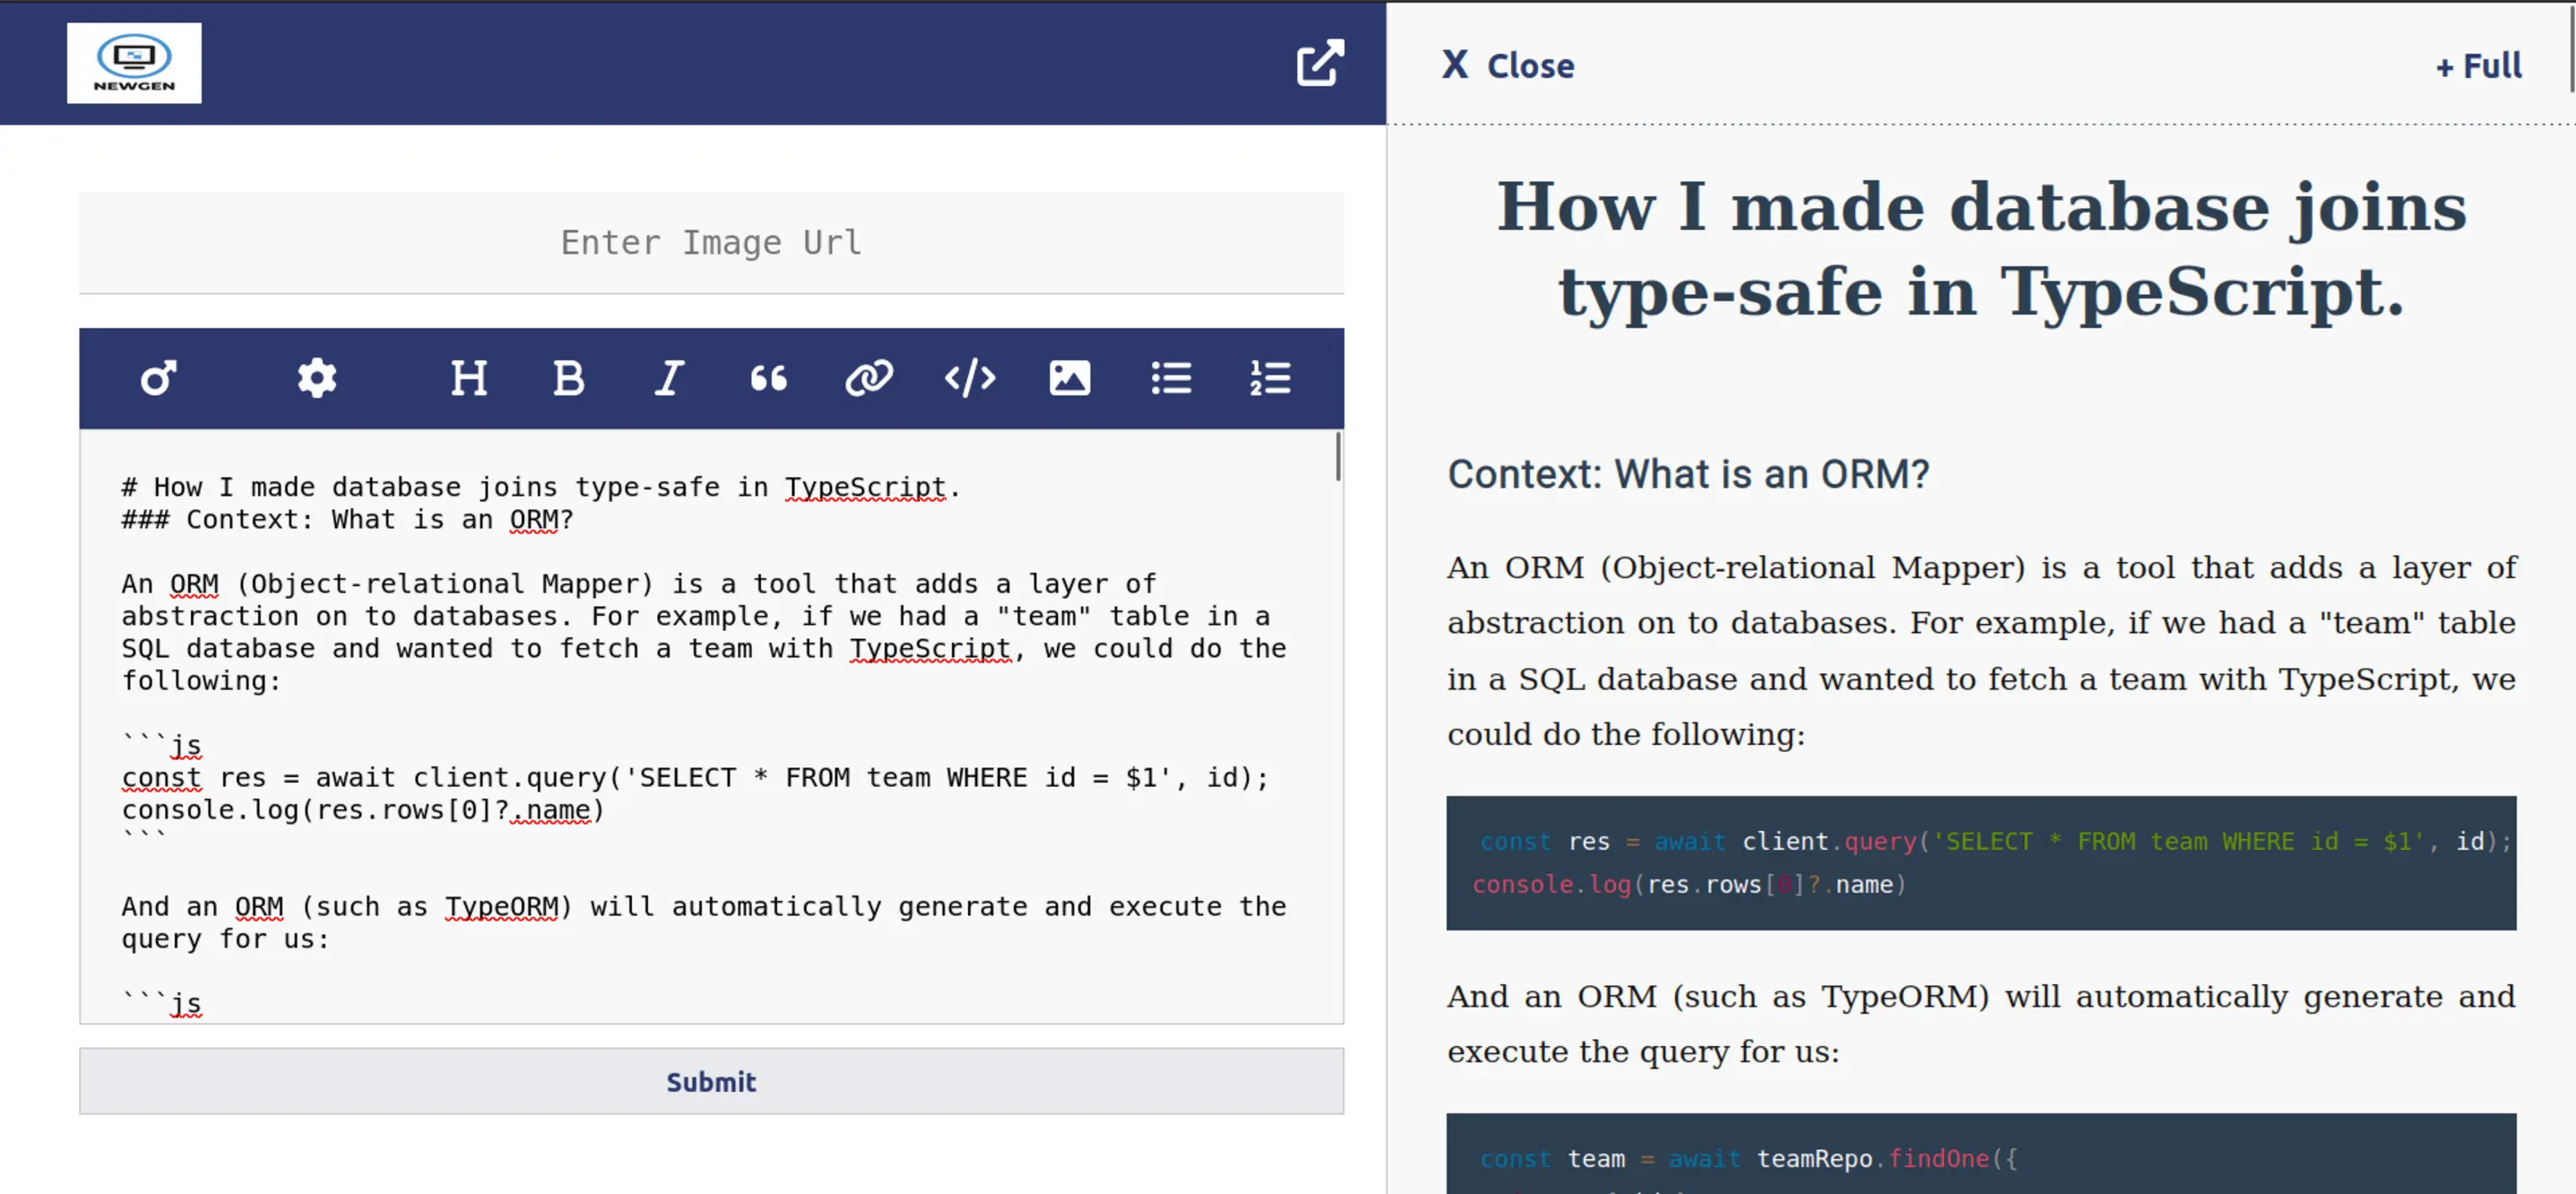Screen dimensions: 2576x1194
Task: Click the Newgen logo
Action: click(x=134, y=63)
